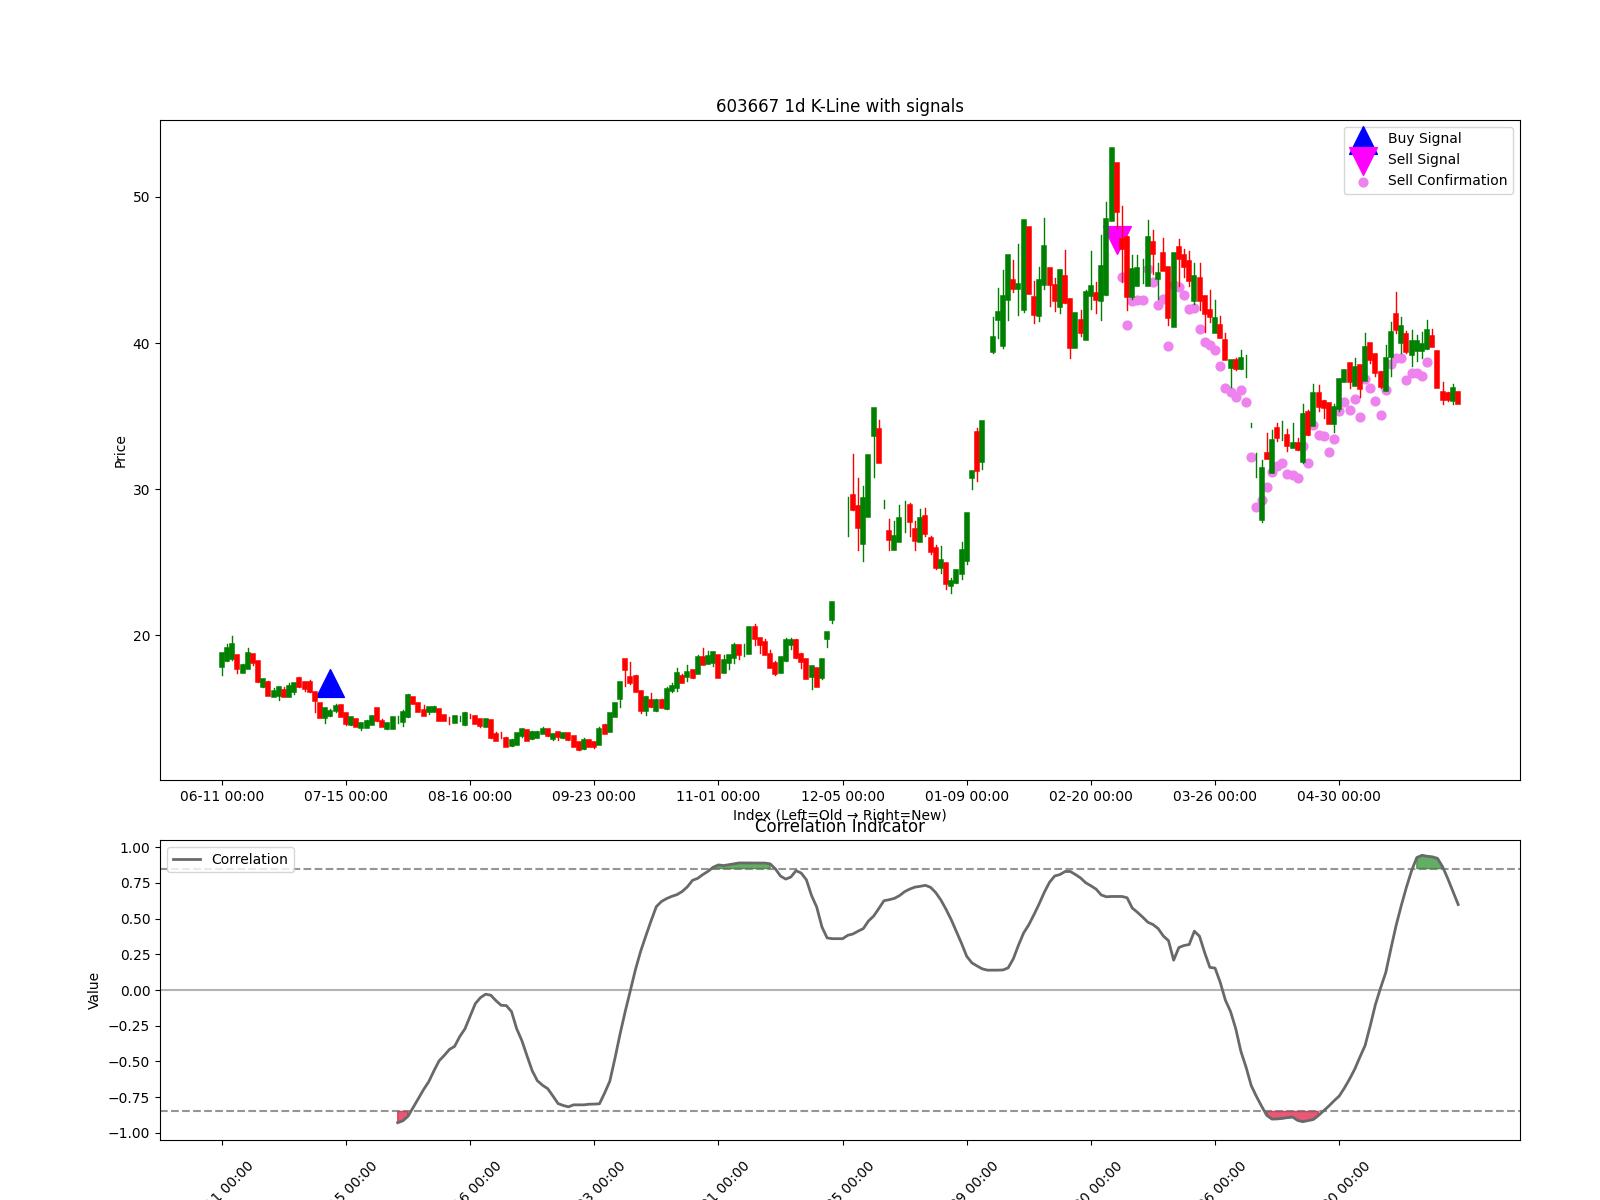Click the correlation tick label '−0.25'
The image size is (1600, 1200).
[129, 1026]
